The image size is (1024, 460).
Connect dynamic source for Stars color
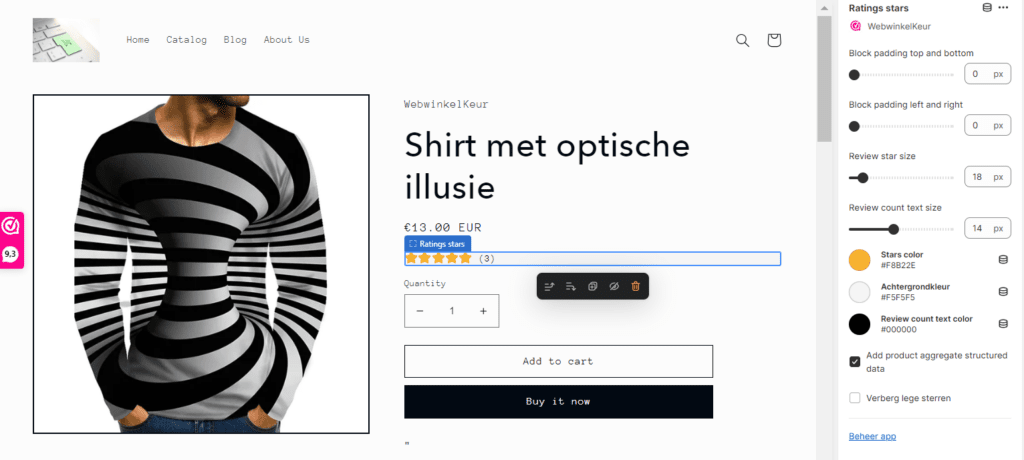[x=1003, y=260]
